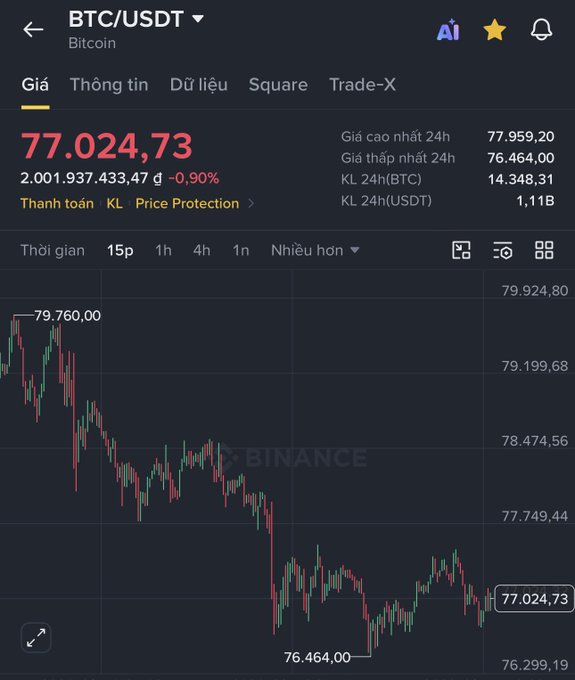Screen dimensions: 575x680
Task: Open the Trade-X tab
Action: (x=362, y=85)
